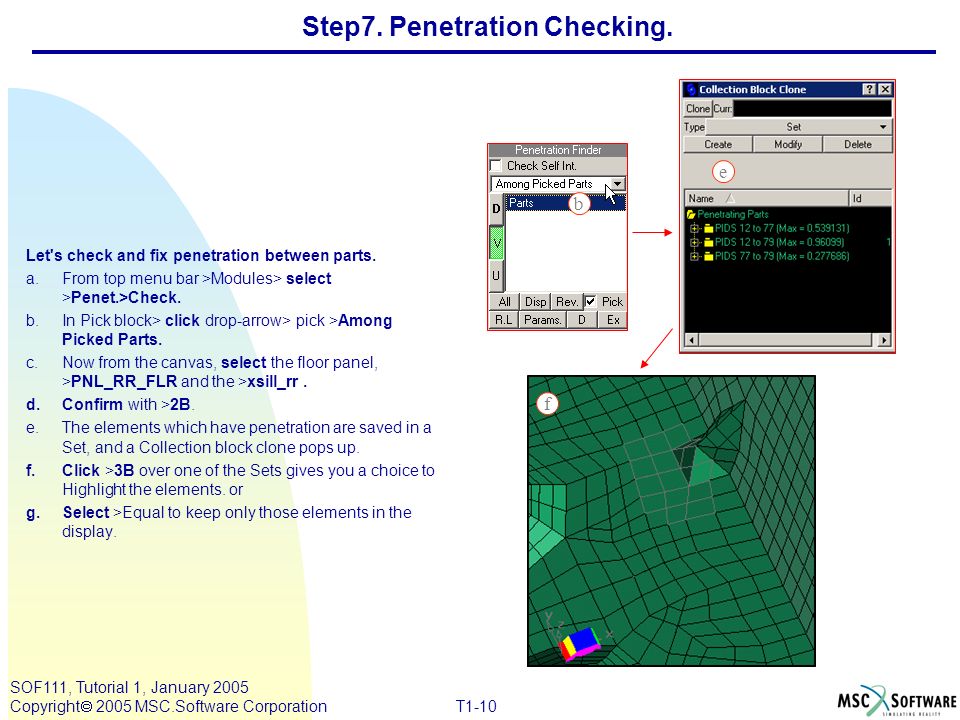Viewport: 960px width, 720px height.
Task: Click the Modify button
Action: (x=787, y=144)
